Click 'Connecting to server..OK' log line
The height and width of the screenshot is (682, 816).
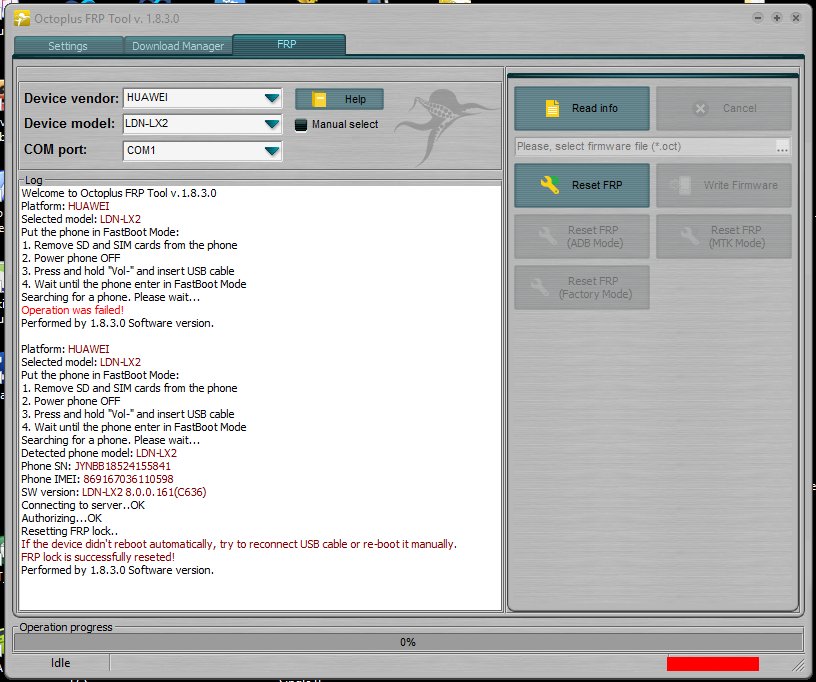point(83,505)
